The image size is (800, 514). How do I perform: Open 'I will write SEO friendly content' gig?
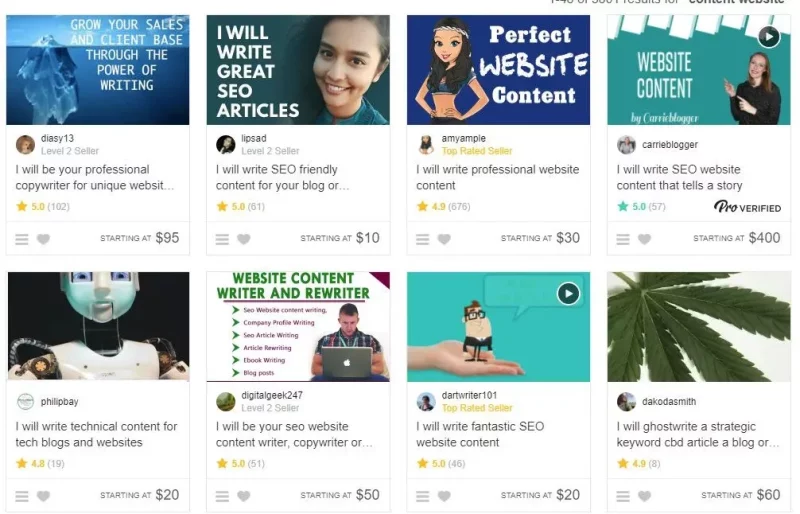(x=282, y=177)
